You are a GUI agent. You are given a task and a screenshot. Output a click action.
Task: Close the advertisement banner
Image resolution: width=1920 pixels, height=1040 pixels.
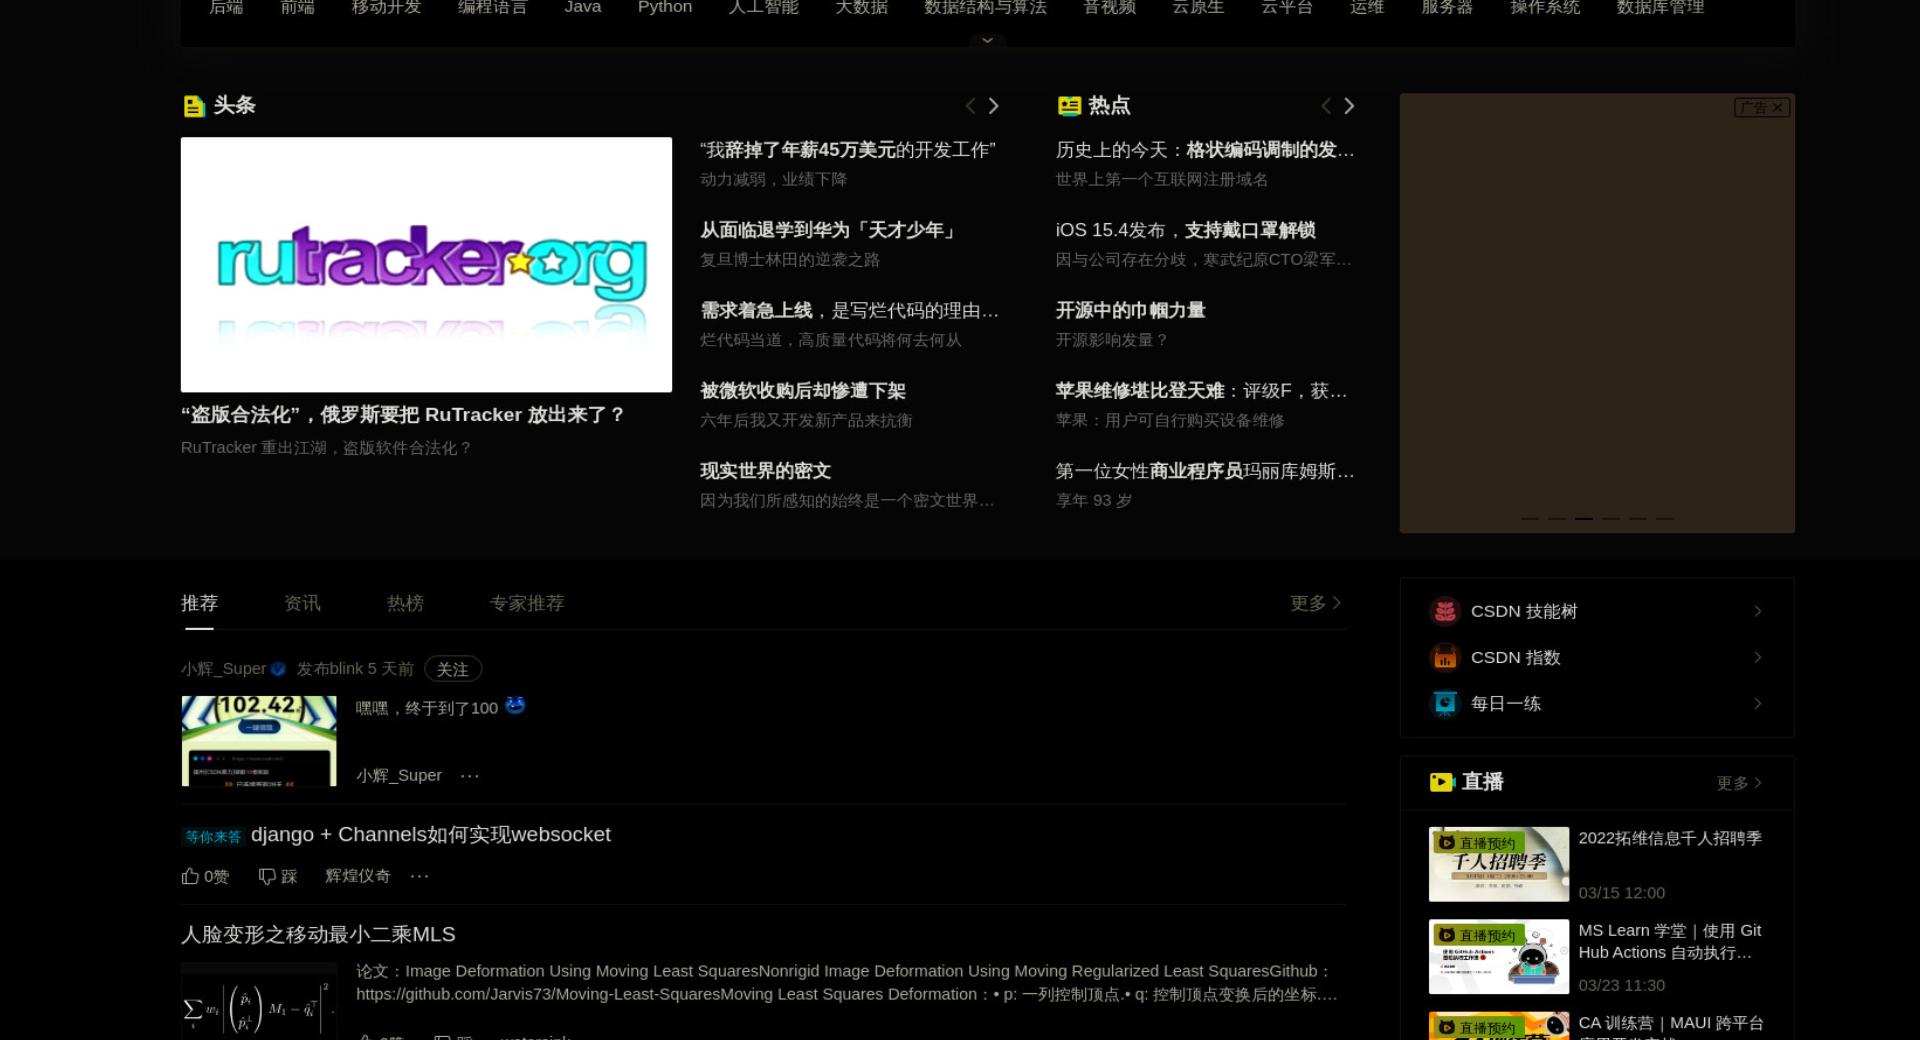point(1777,107)
